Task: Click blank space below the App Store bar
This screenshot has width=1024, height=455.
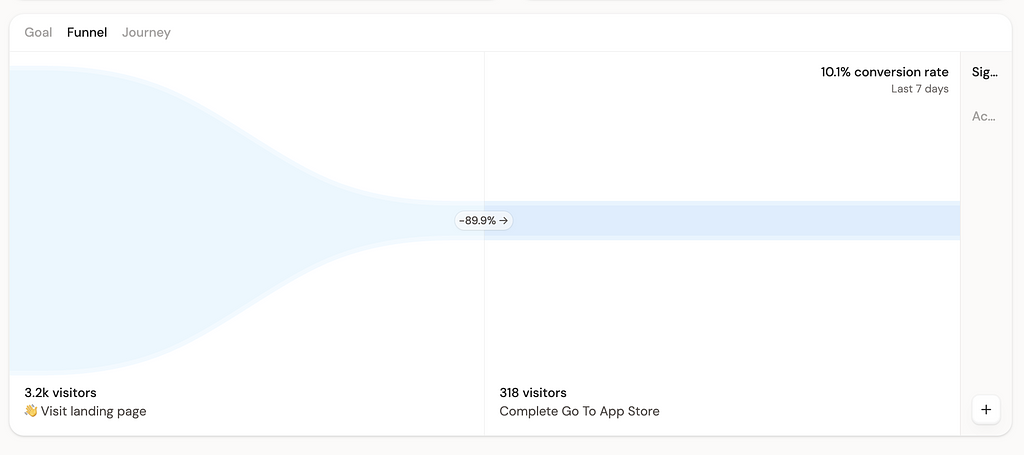Action: 720,310
